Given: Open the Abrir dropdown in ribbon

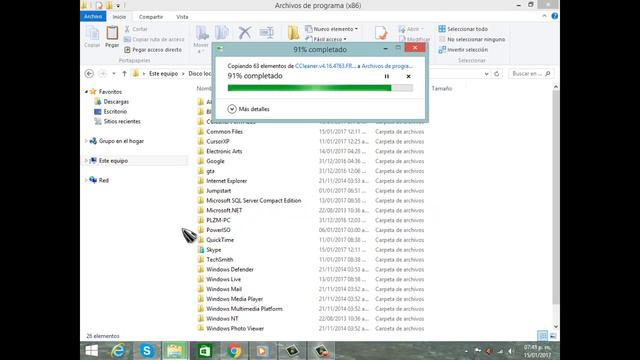Looking at the screenshot, I should 411,29.
